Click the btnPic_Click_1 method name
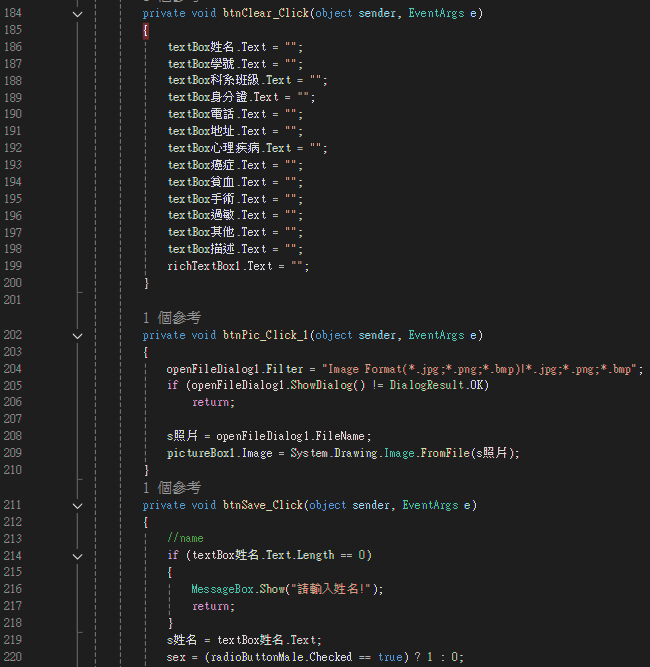This screenshot has height=667, width=650. 266,335
